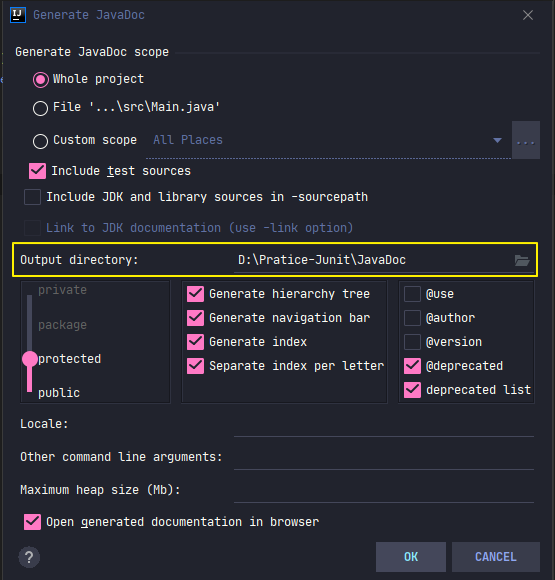Uncheck Open generated documentation in browser
555x580 pixels.
[33, 522]
